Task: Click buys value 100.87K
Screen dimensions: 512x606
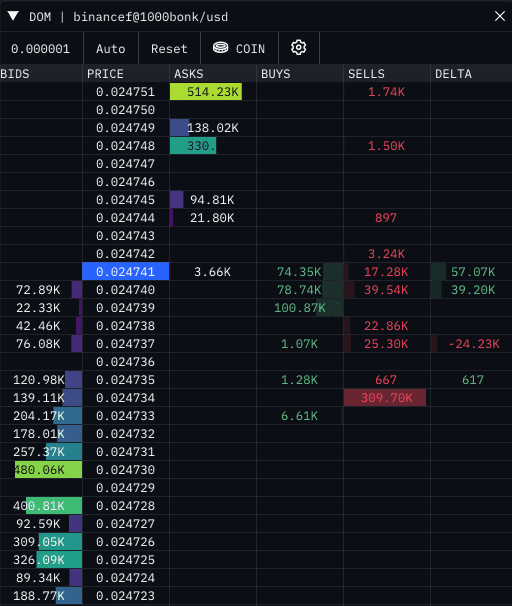Action: click(x=299, y=308)
